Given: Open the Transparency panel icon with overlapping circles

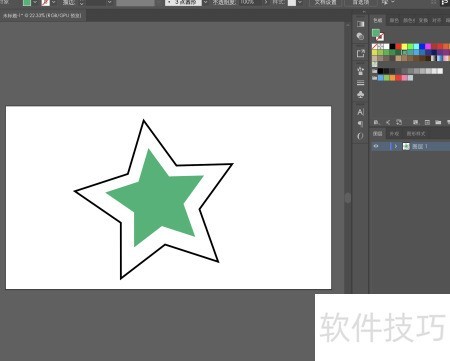Looking at the screenshot, I should 360,36.
